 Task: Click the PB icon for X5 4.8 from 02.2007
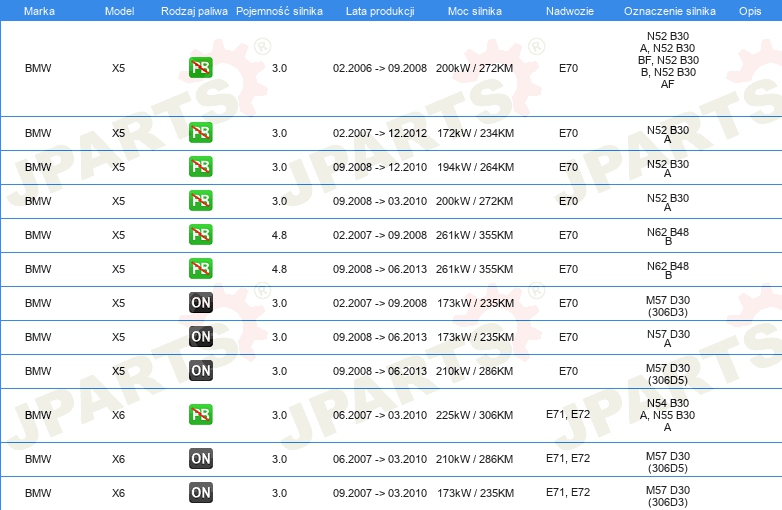tap(200, 235)
